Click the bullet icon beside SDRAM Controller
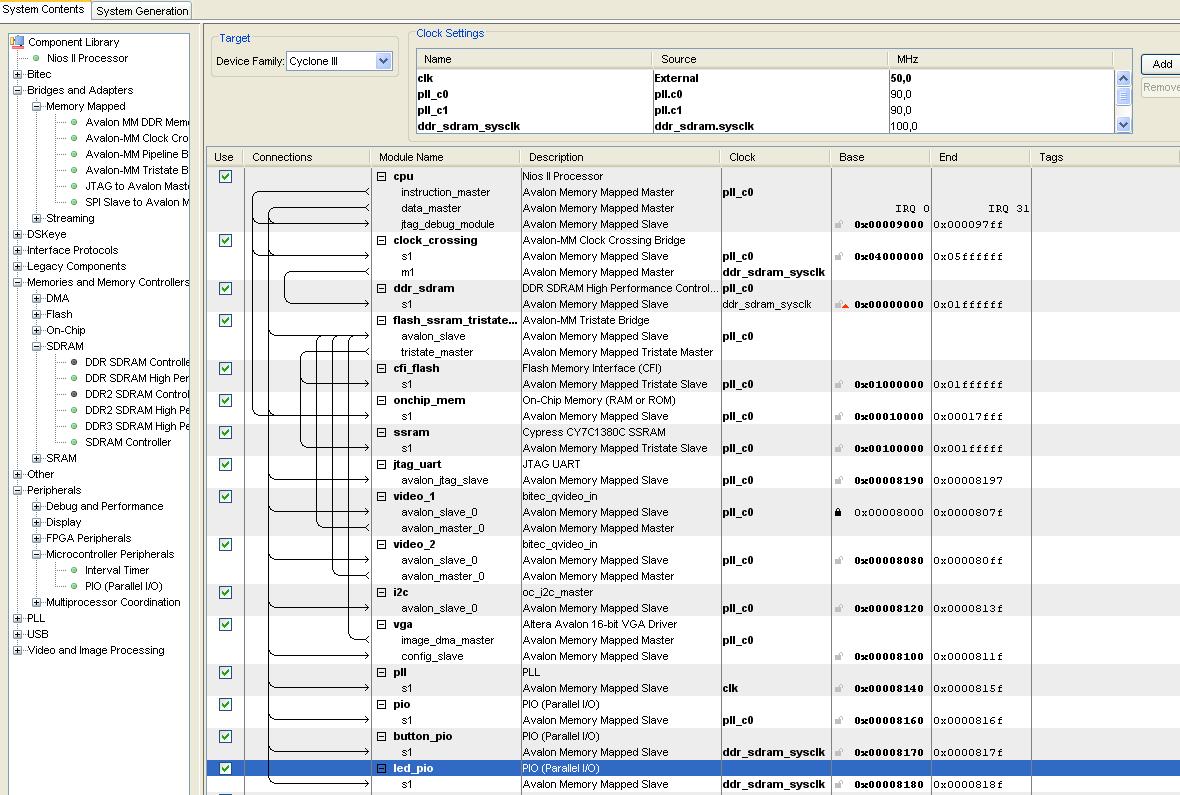This screenshot has height=795, width=1180. tap(74, 442)
